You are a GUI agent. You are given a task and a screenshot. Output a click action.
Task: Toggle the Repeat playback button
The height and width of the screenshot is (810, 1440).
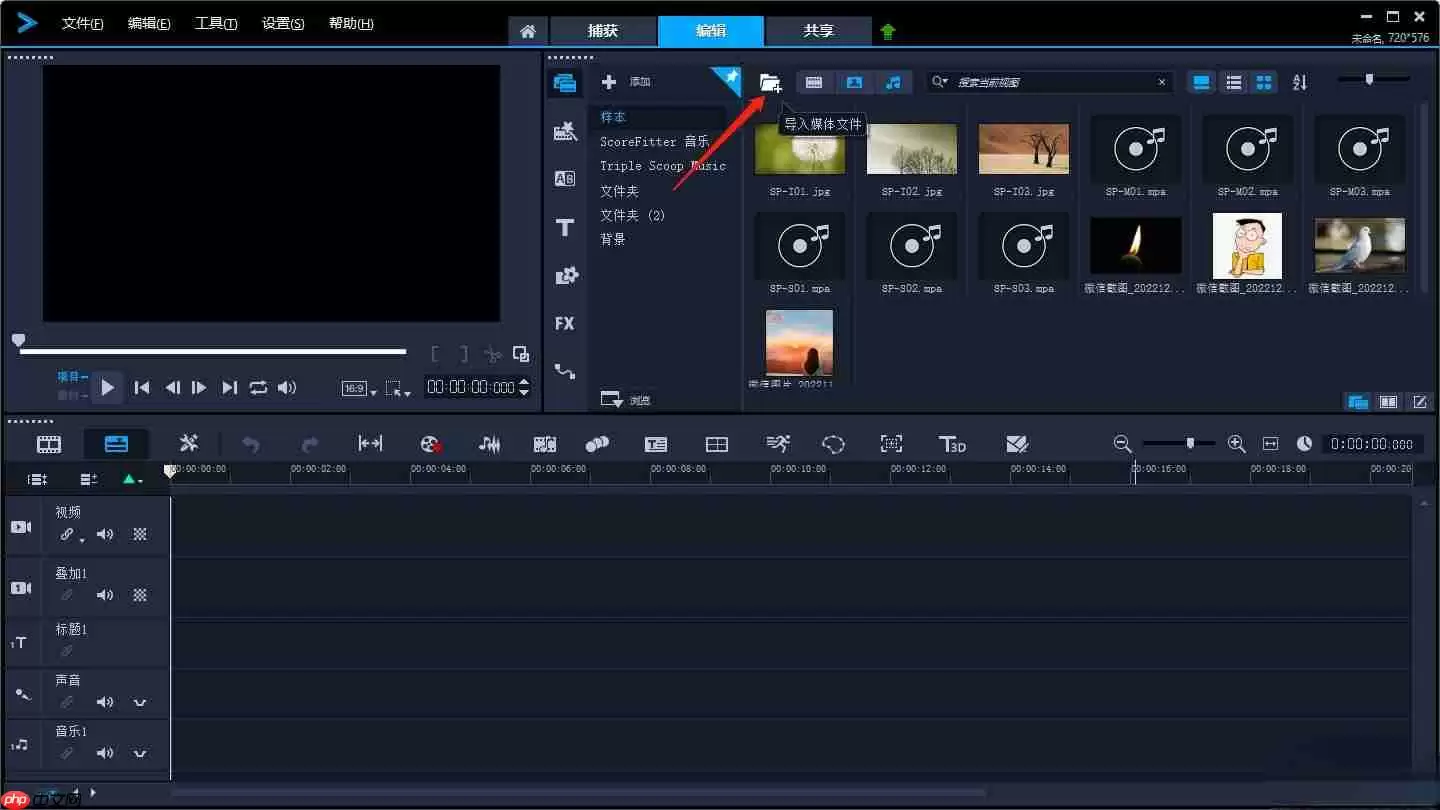coord(259,388)
